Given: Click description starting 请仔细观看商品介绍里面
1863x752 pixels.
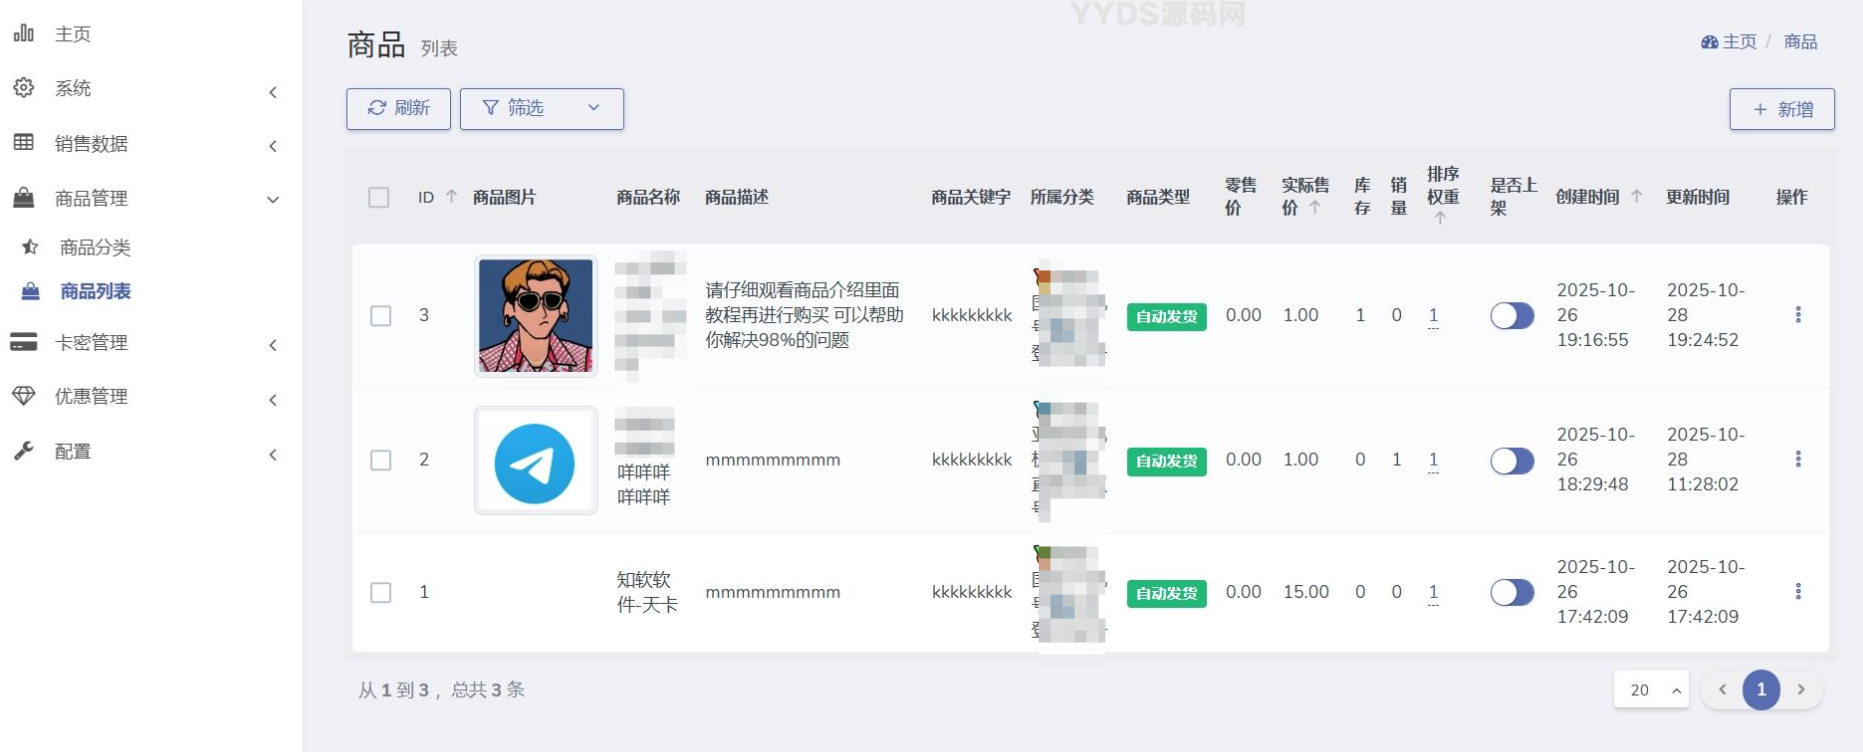Looking at the screenshot, I should (804, 315).
